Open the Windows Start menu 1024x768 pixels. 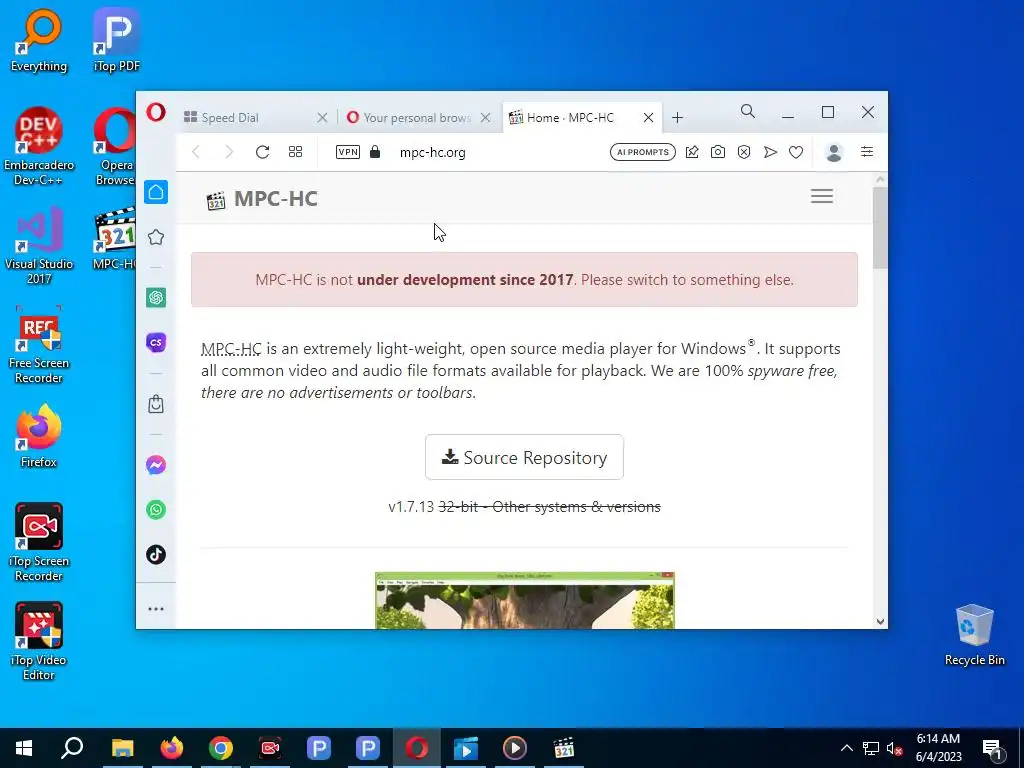click(x=24, y=748)
